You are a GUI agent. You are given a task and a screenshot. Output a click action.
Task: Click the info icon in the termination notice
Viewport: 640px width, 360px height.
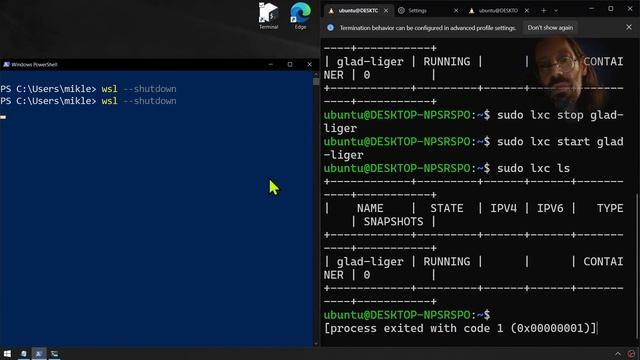pos(330,28)
